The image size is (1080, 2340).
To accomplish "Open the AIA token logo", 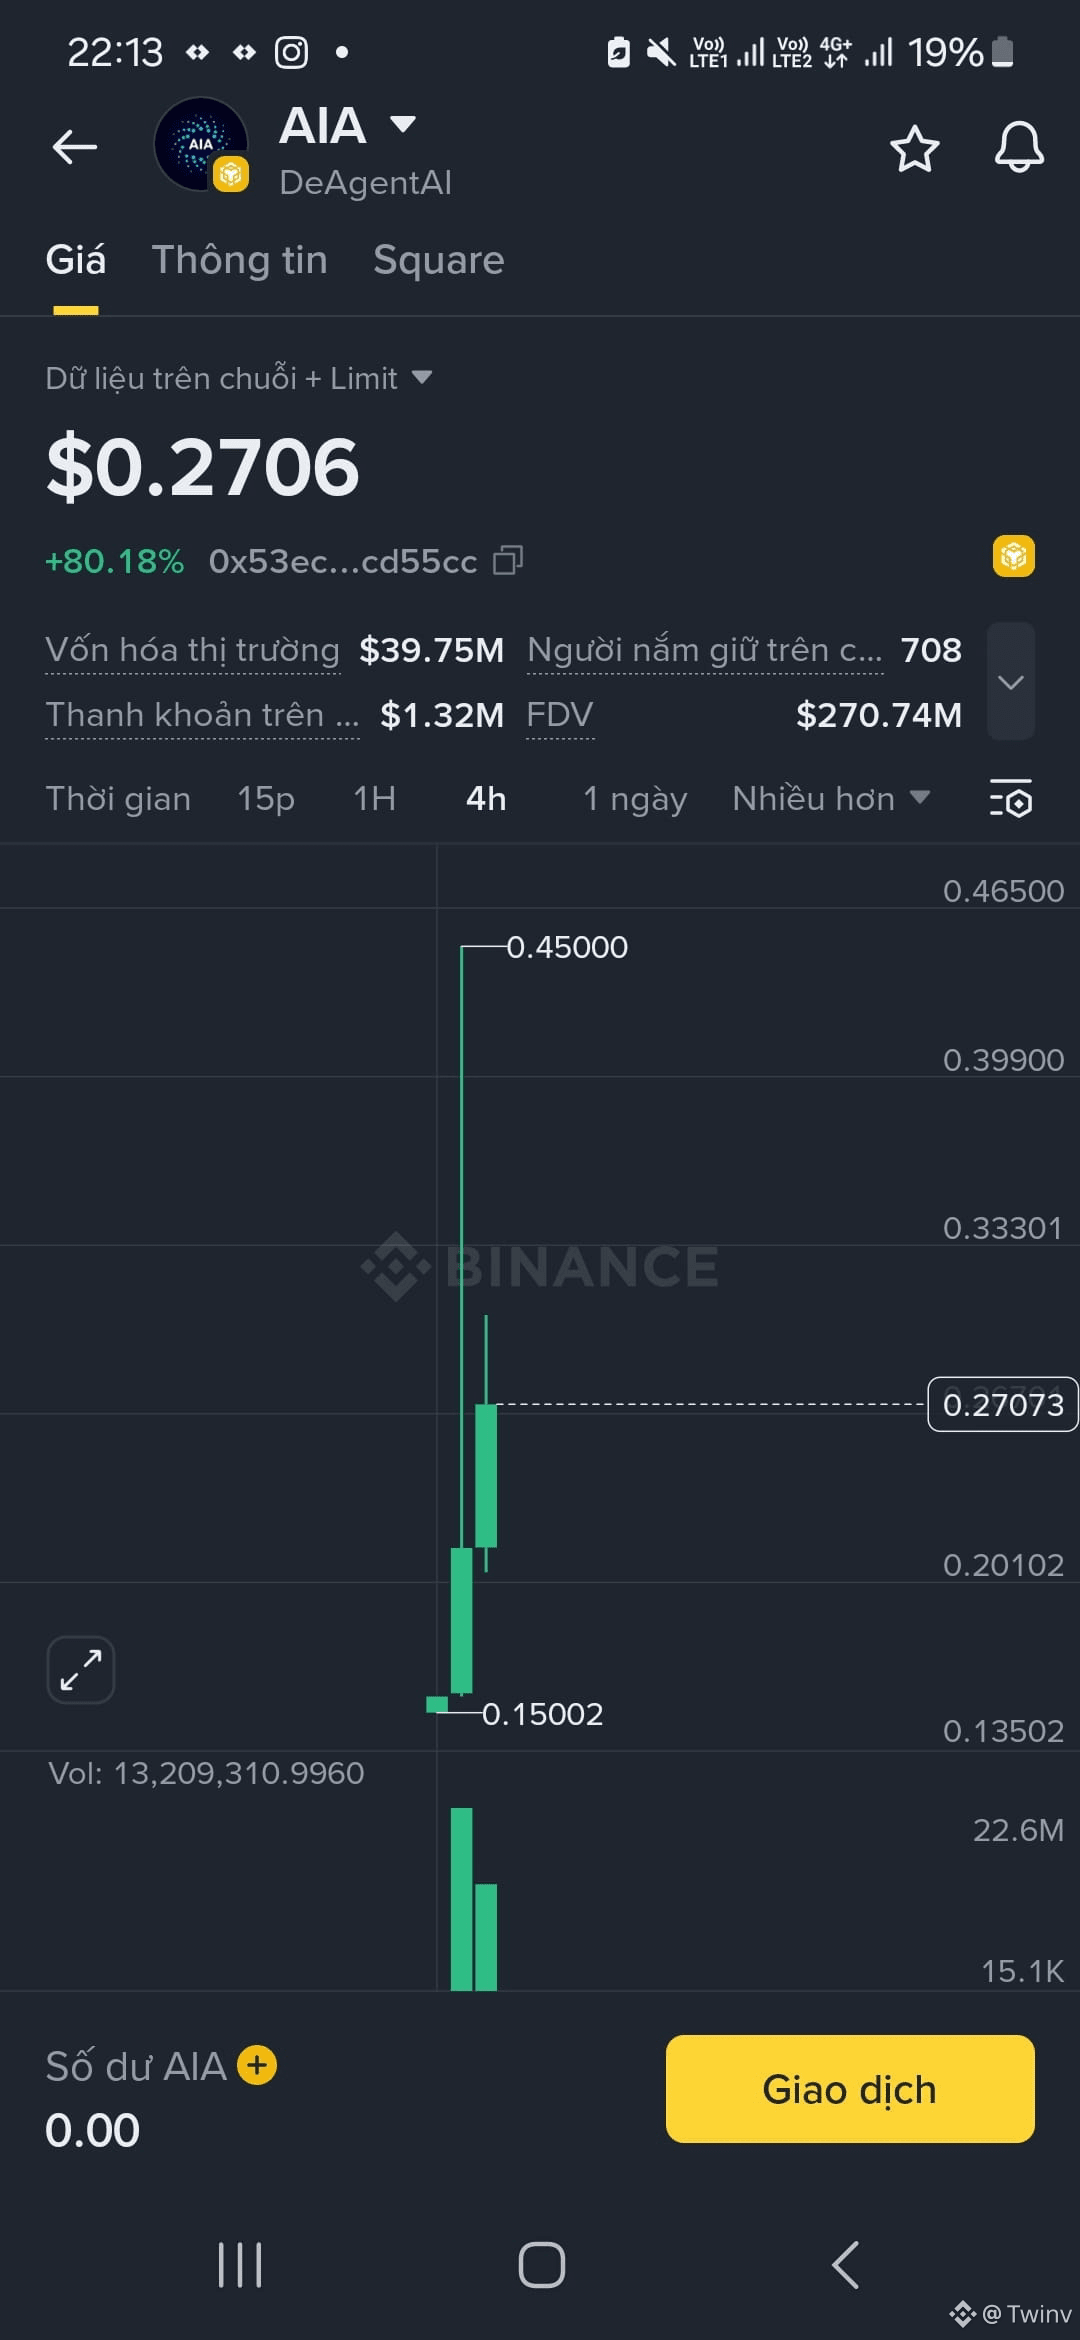I will [201, 145].
